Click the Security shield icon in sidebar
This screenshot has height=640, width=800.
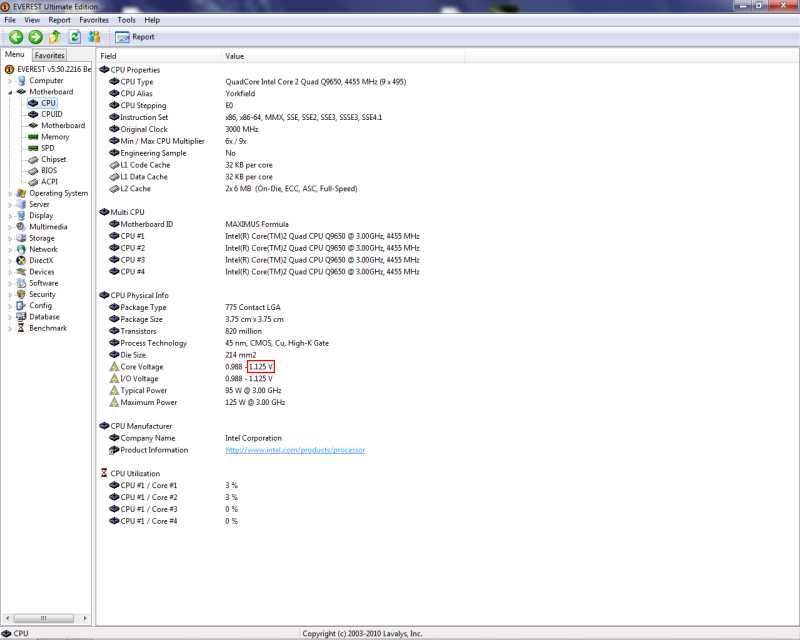pos(21,294)
